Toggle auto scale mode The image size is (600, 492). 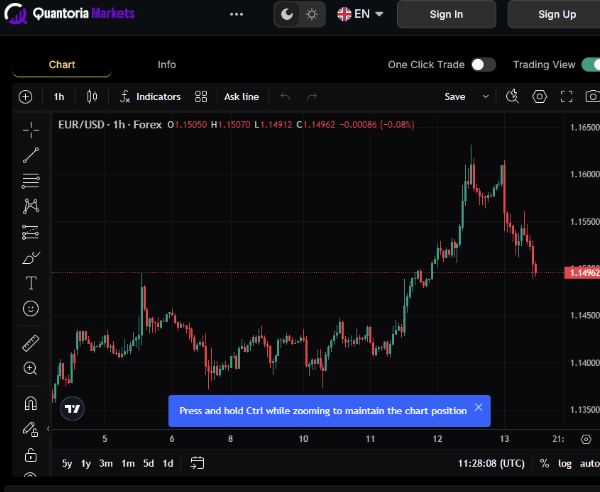point(590,464)
